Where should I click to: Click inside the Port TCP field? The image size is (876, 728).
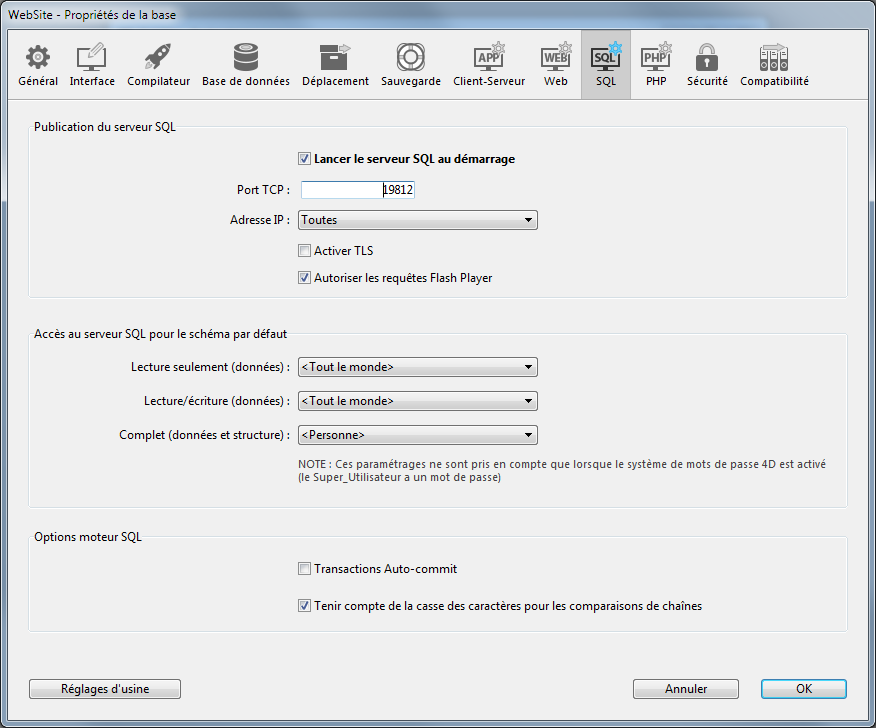(x=357, y=189)
